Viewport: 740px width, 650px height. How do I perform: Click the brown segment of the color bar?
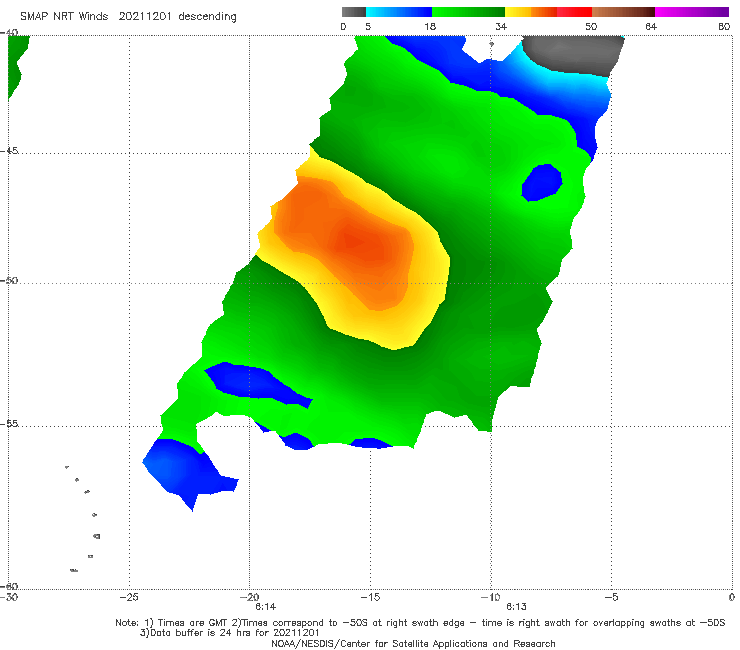[623, 12]
